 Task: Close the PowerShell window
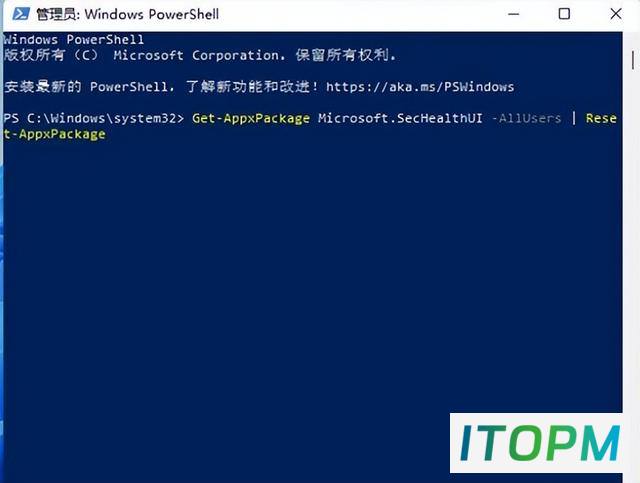coord(616,14)
